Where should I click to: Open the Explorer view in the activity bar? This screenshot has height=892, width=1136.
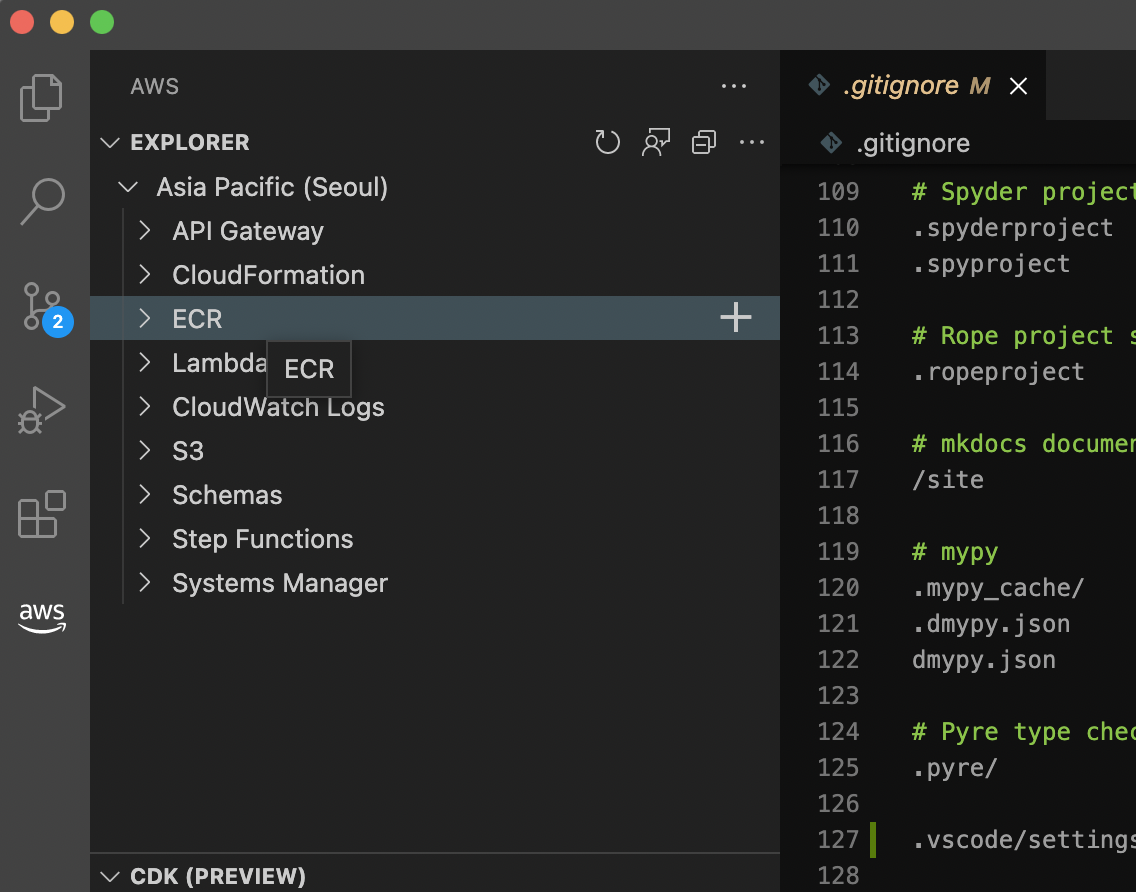(x=40, y=97)
